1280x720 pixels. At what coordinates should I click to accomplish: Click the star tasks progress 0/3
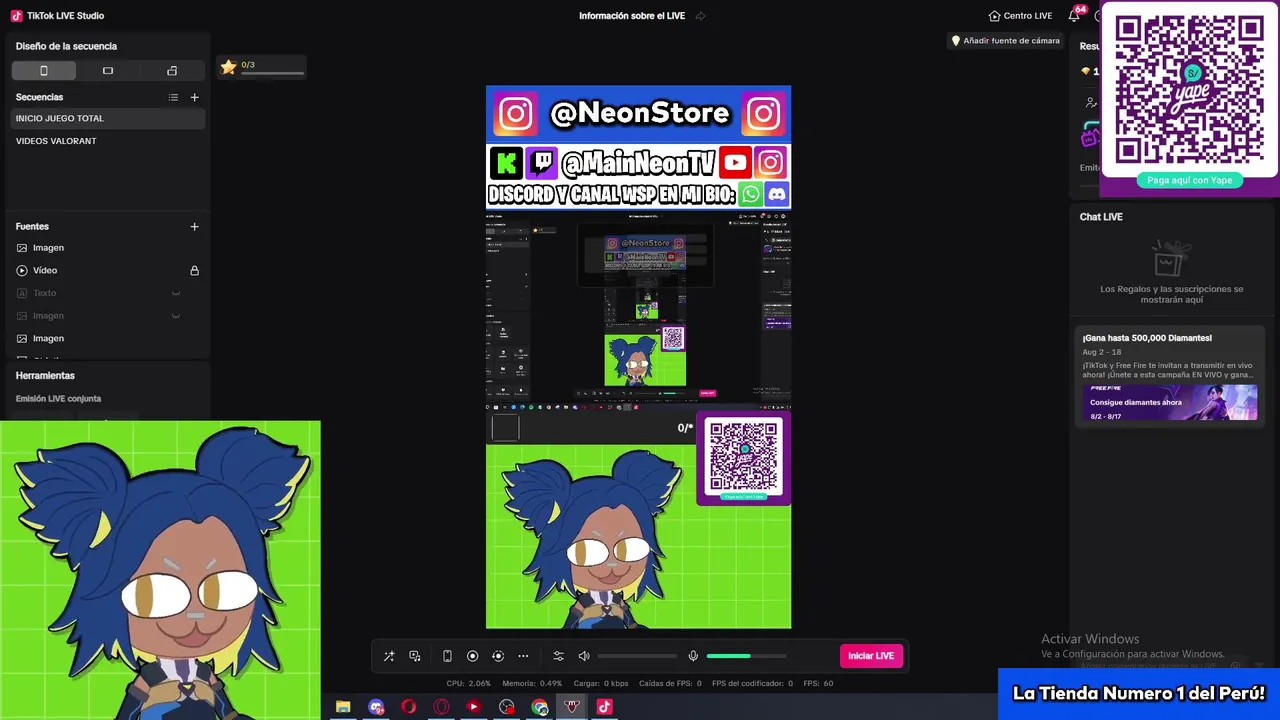(x=262, y=67)
